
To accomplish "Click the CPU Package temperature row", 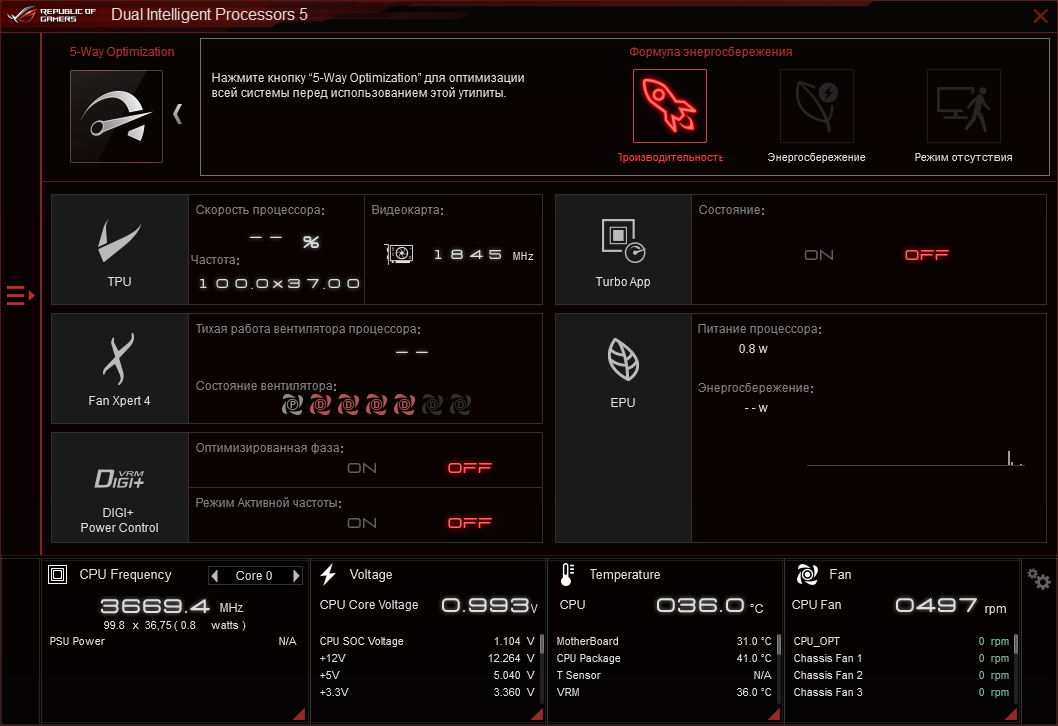I will pyautogui.click(x=664, y=658).
